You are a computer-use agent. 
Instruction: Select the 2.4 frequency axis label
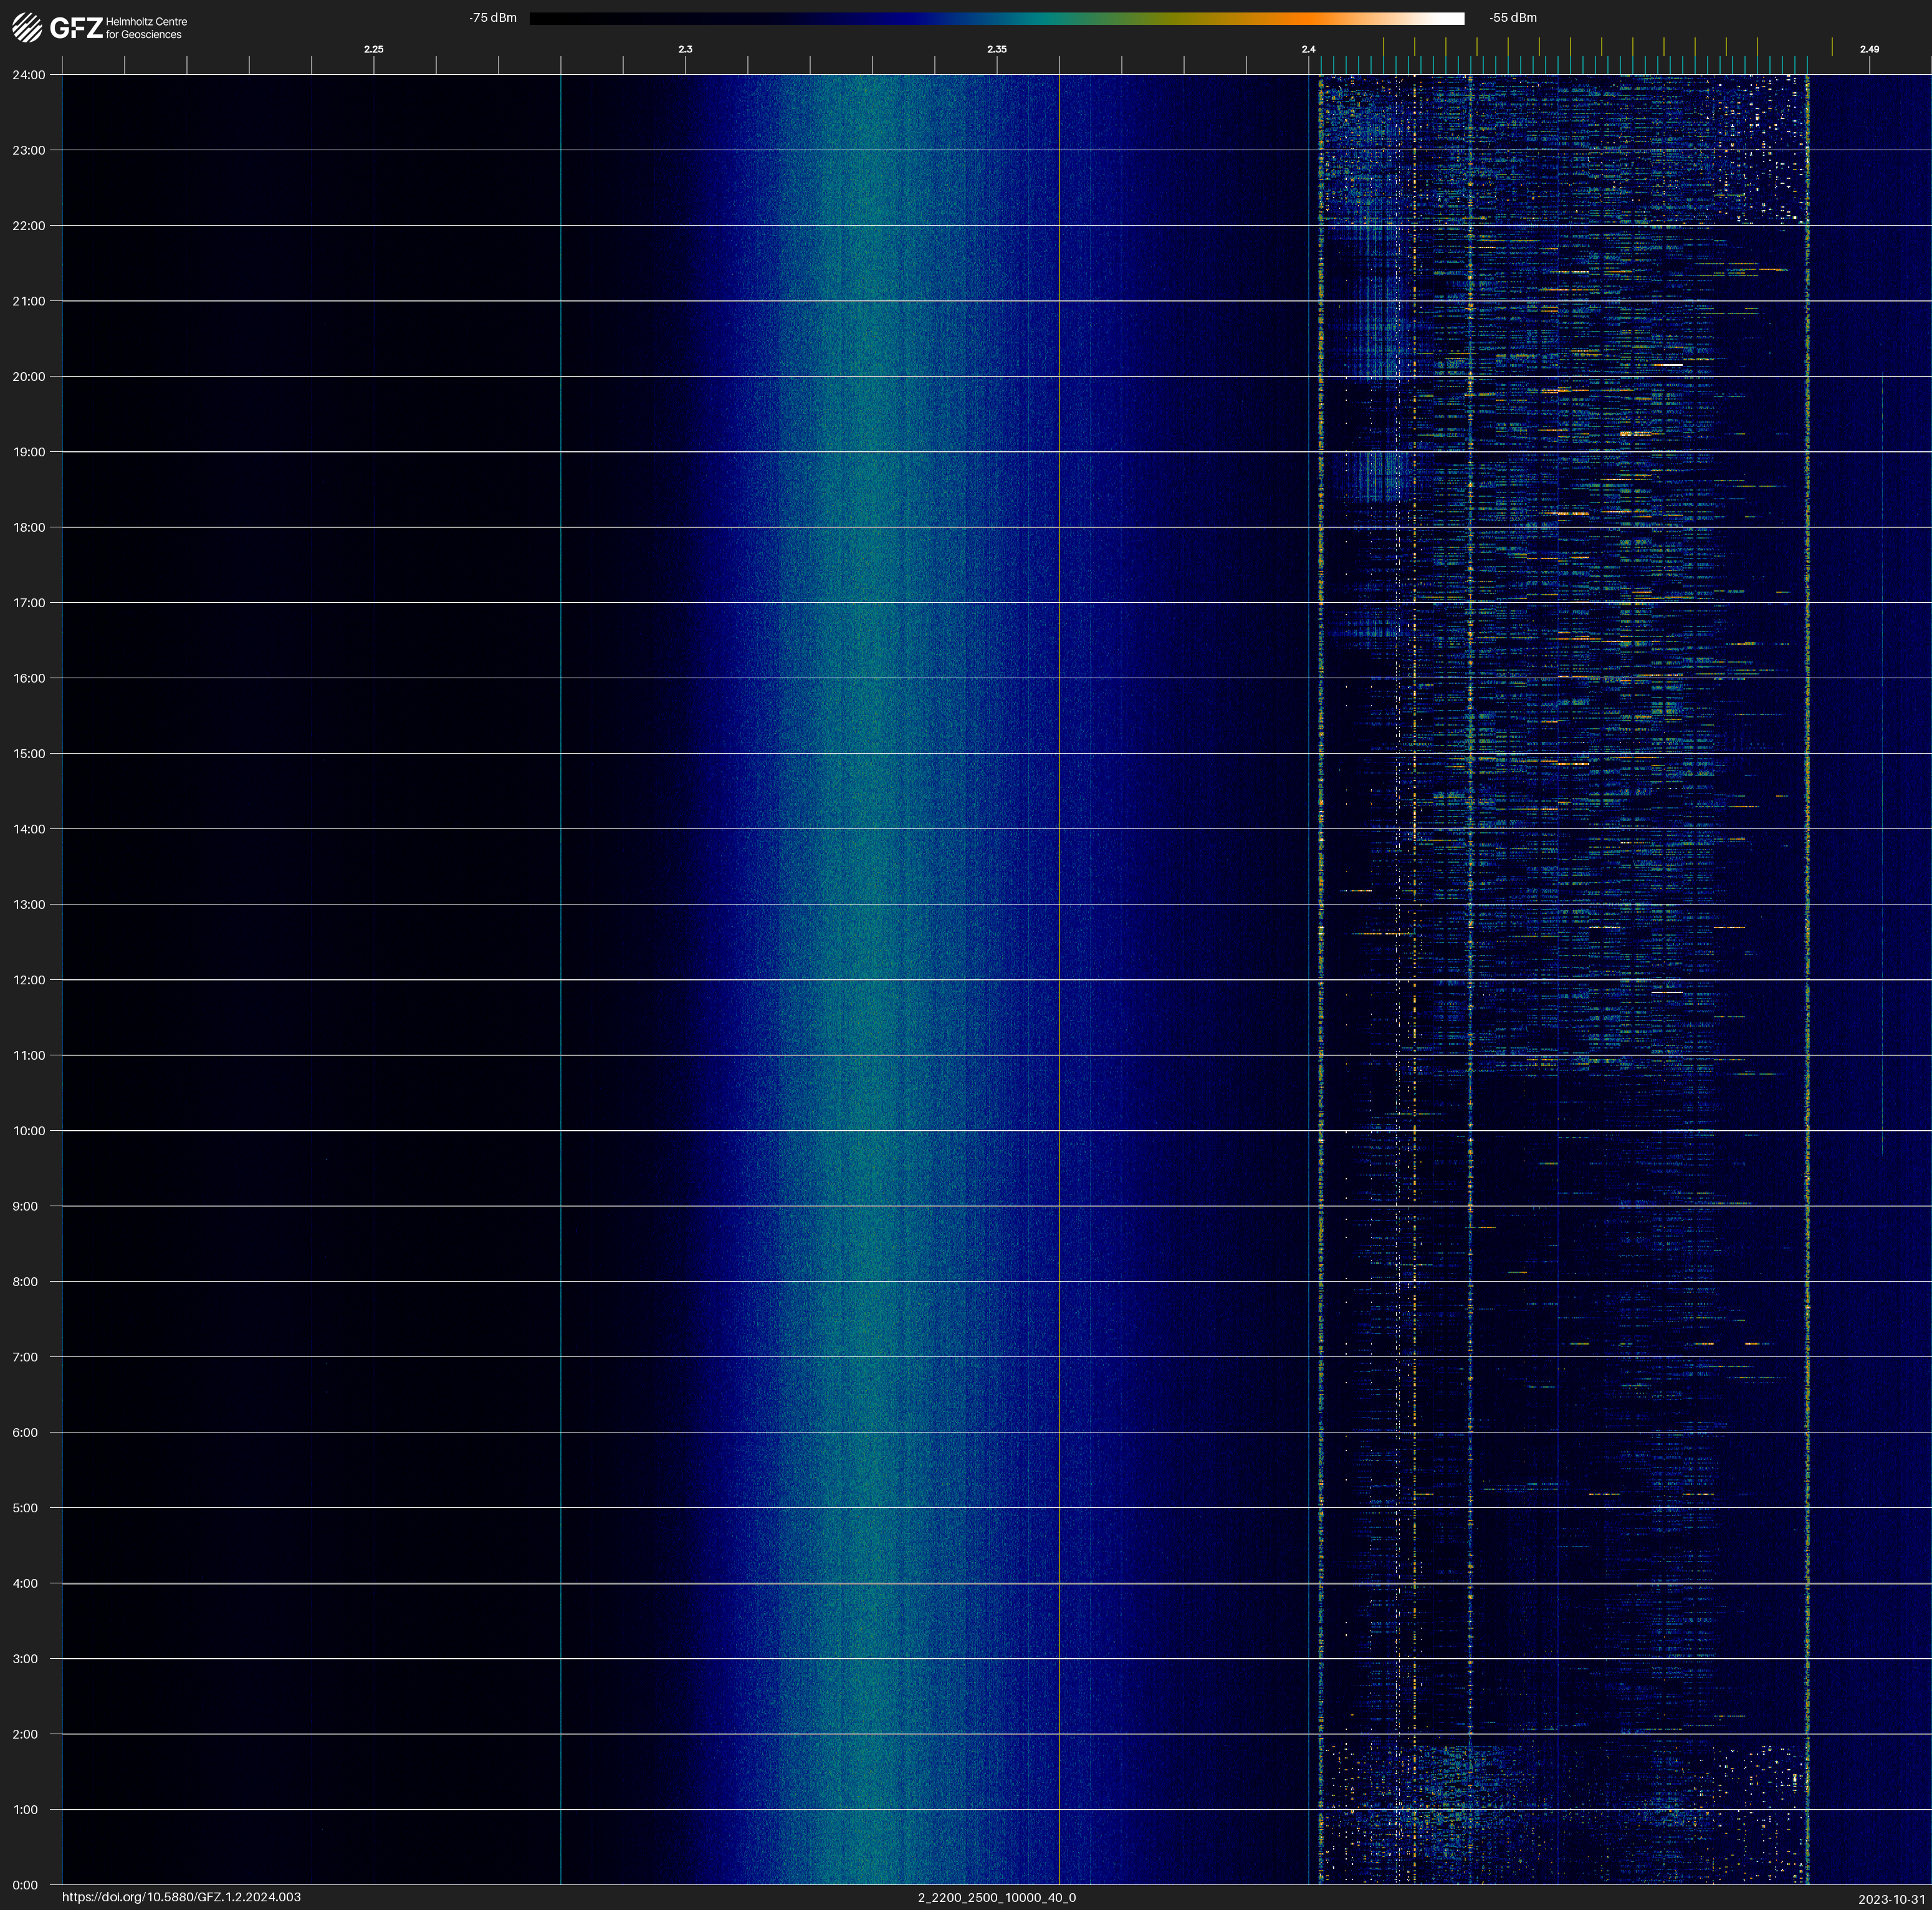(1308, 49)
